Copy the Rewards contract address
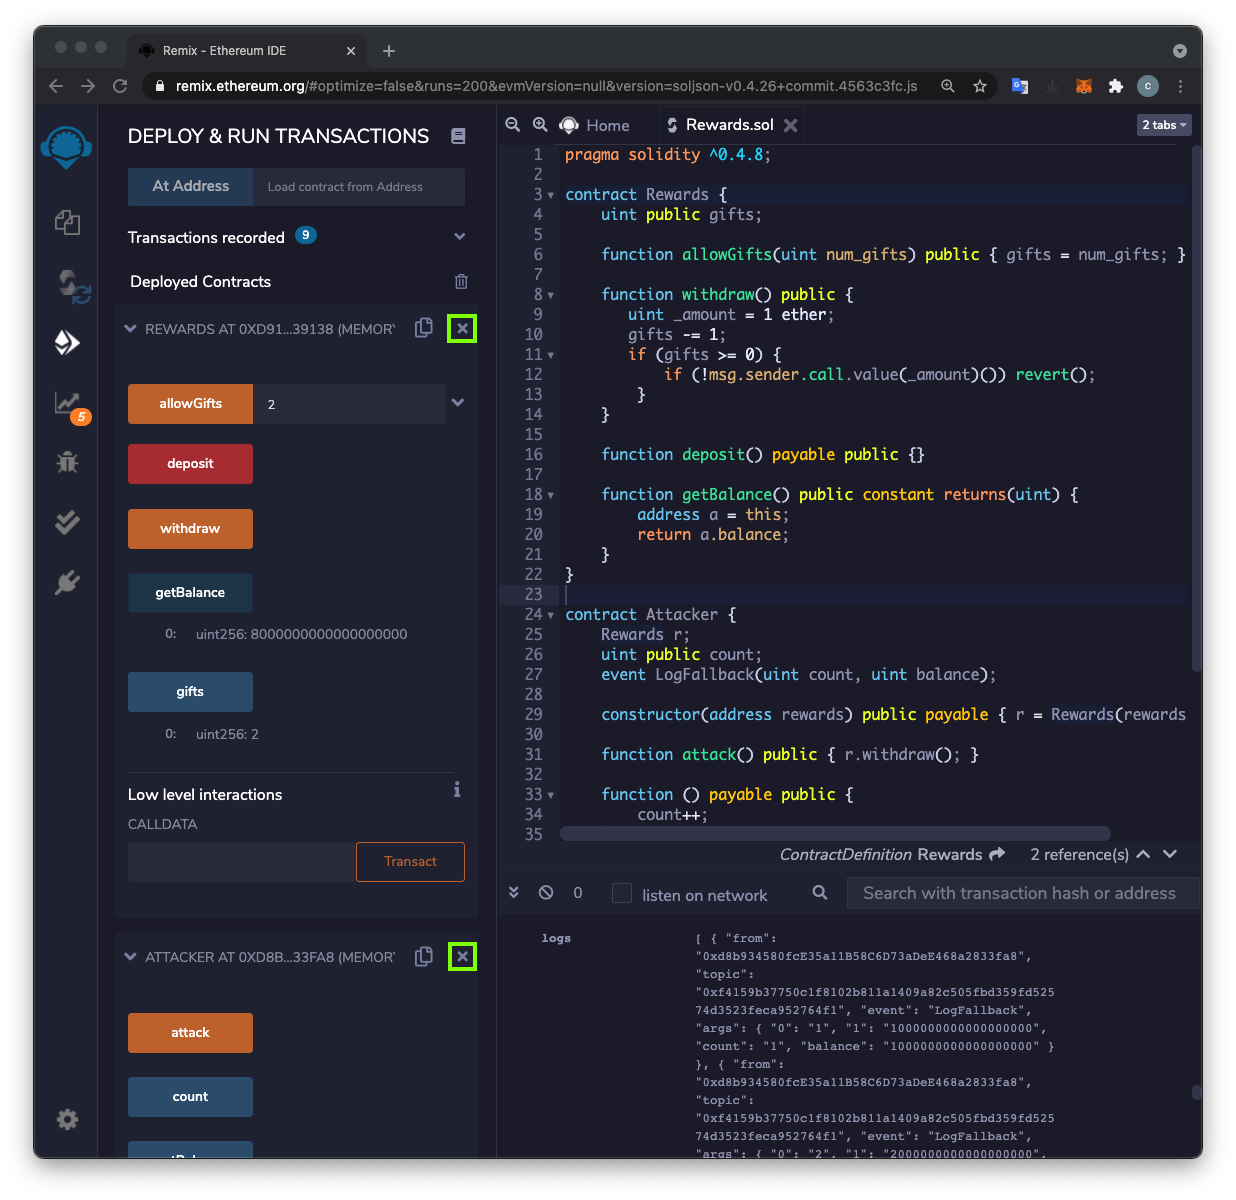This screenshot has height=1200, width=1236. 424,327
